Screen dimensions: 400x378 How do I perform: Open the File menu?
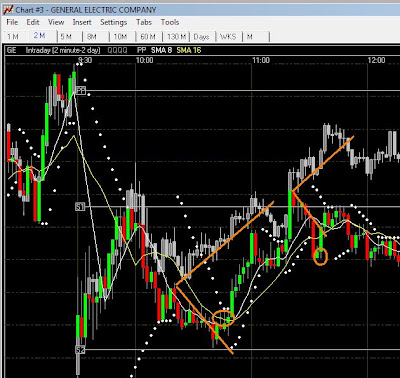point(12,22)
